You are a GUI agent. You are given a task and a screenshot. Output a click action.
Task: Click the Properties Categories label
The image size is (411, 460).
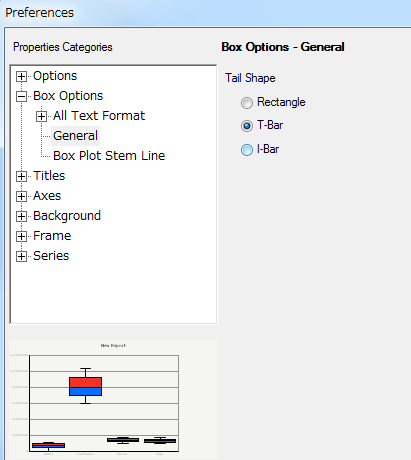[63, 47]
